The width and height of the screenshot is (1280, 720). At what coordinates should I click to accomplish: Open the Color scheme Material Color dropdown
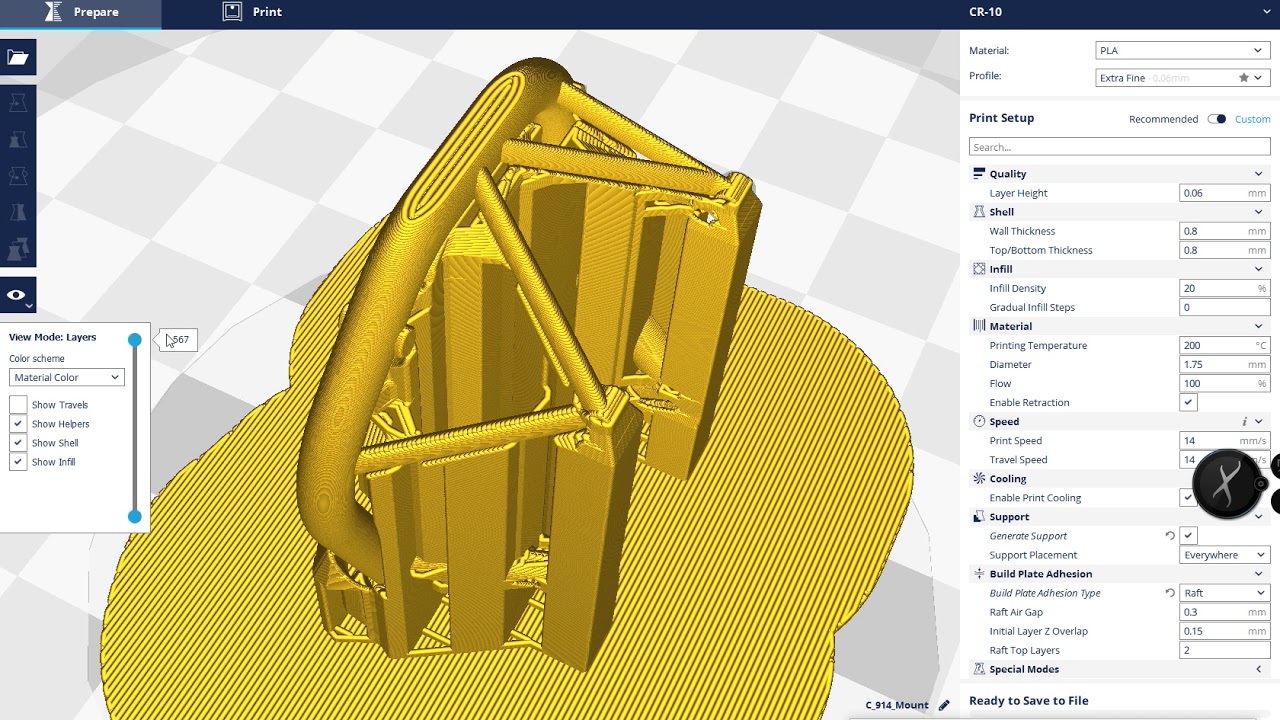[x=66, y=377]
